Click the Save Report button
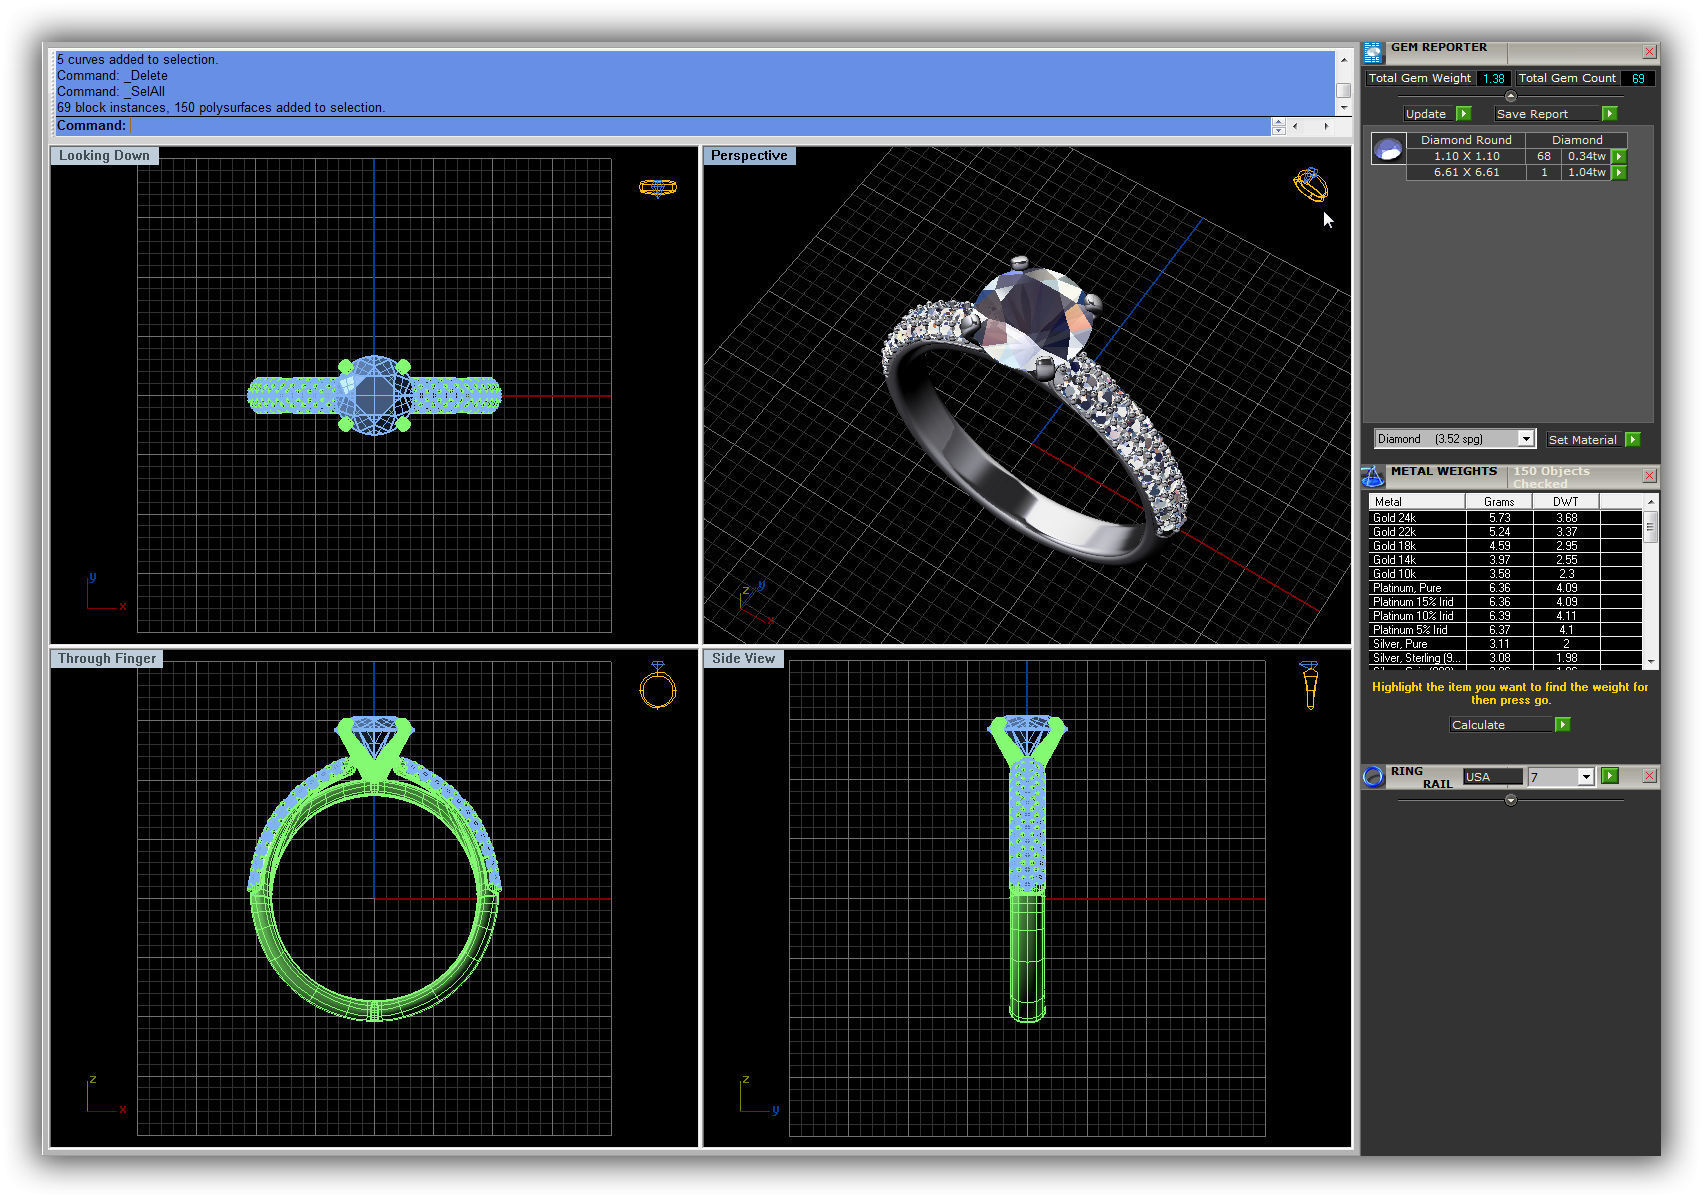The height and width of the screenshot is (1198, 1703). pos(1547,114)
